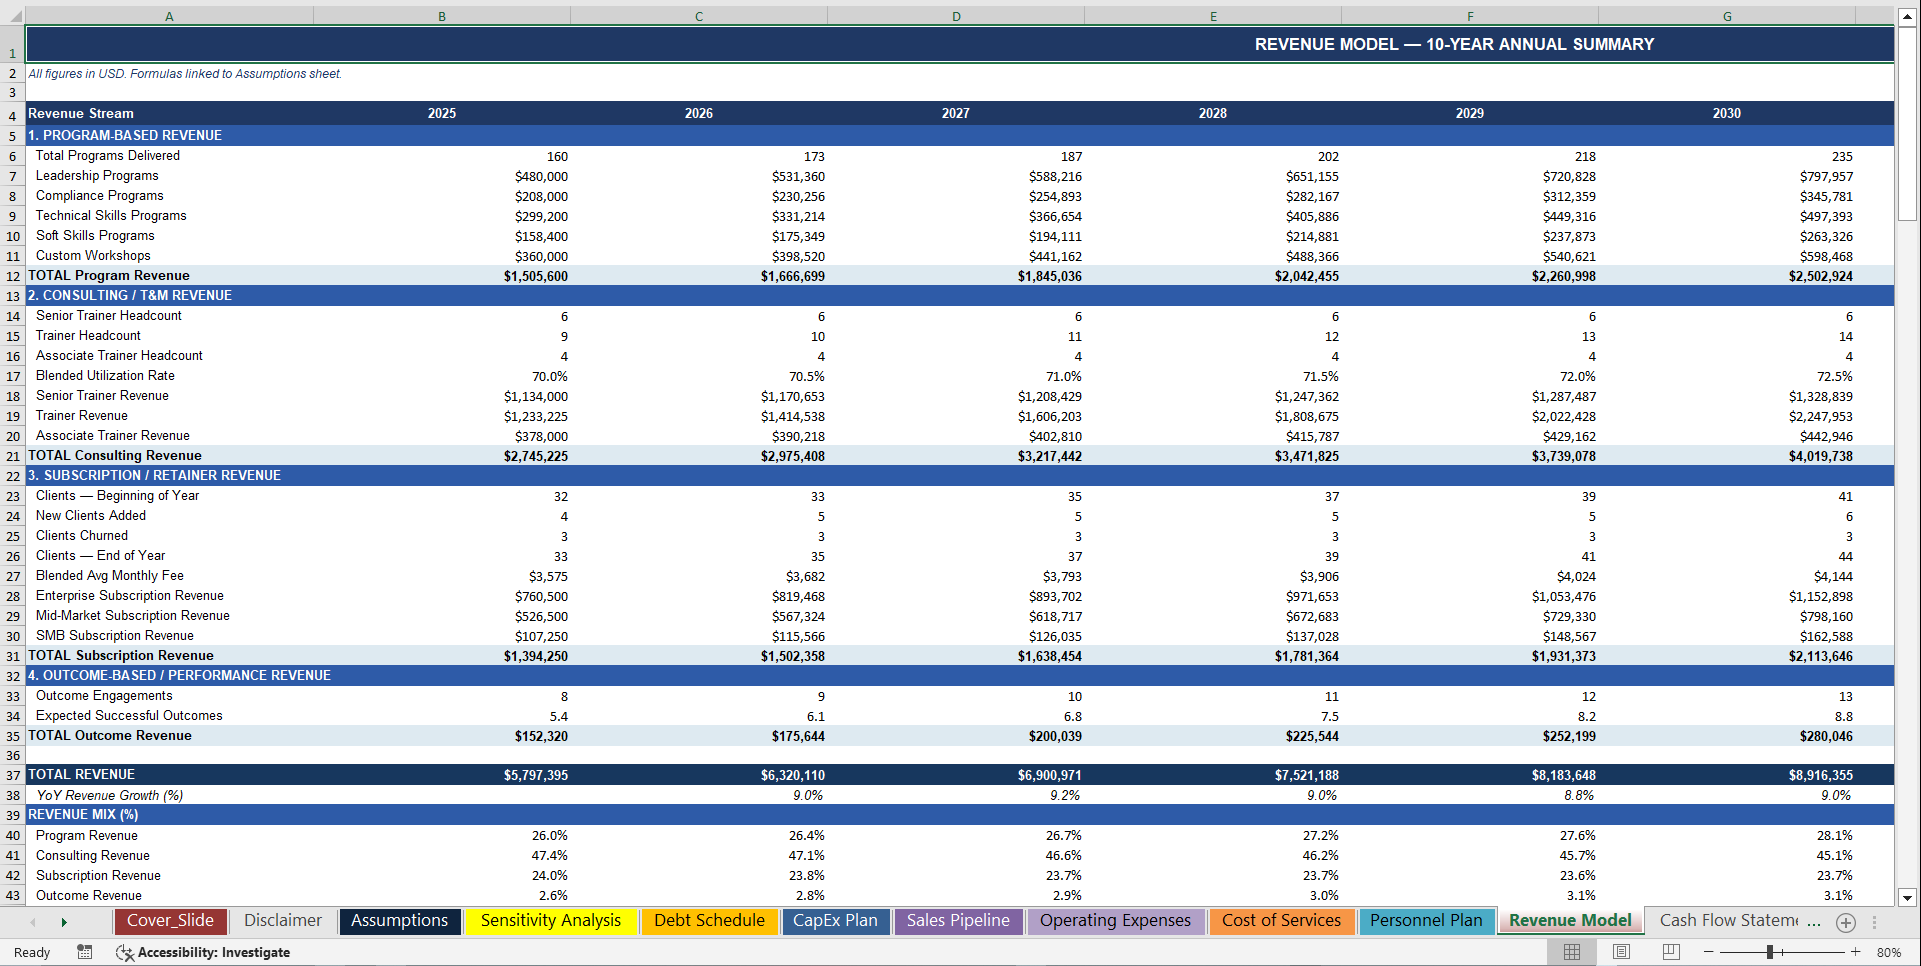Viewport: 1921px width, 966px height.
Task: Click the green next-sheet navigation arrow
Action: [64, 921]
